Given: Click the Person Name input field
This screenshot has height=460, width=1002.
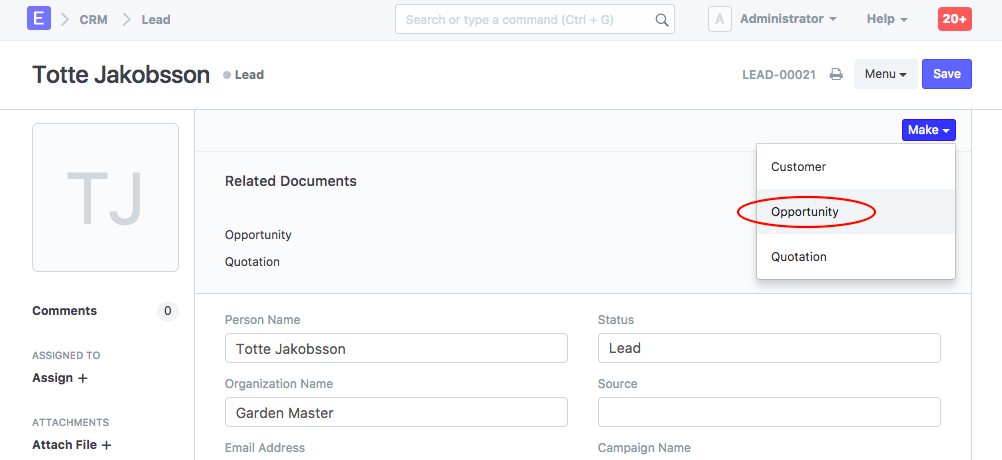Looking at the screenshot, I should tap(396, 348).
